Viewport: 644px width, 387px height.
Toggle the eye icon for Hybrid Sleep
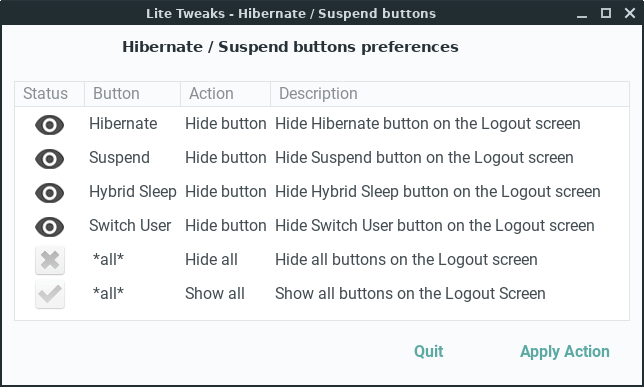coord(50,193)
